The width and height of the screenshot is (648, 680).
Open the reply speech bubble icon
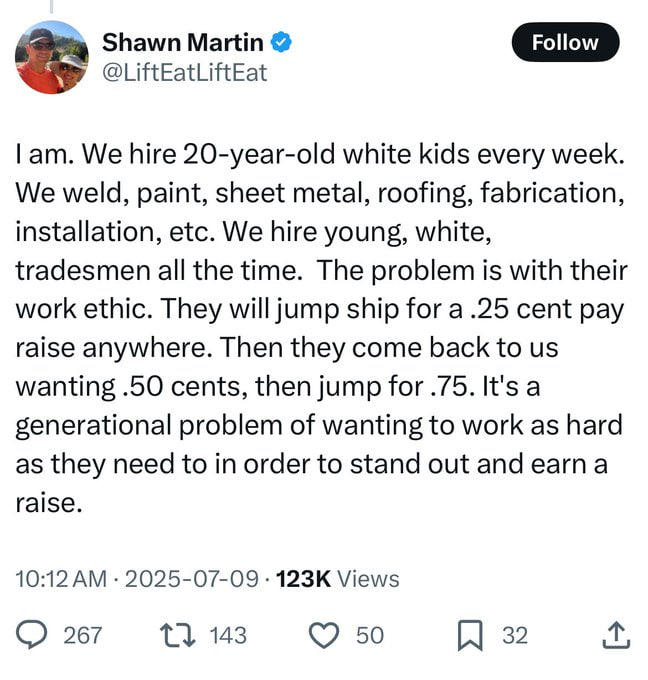[31, 634]
